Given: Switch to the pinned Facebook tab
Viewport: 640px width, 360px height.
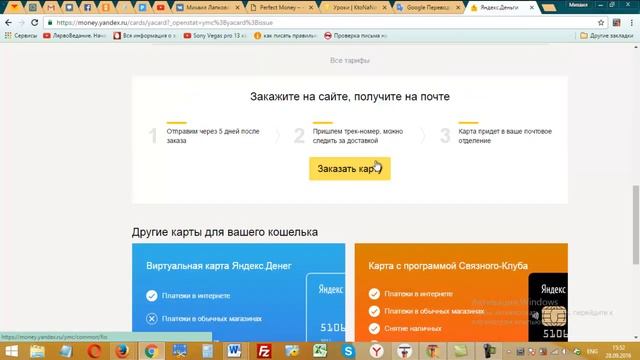Looking at the screenshot, I should click(87, 7).
